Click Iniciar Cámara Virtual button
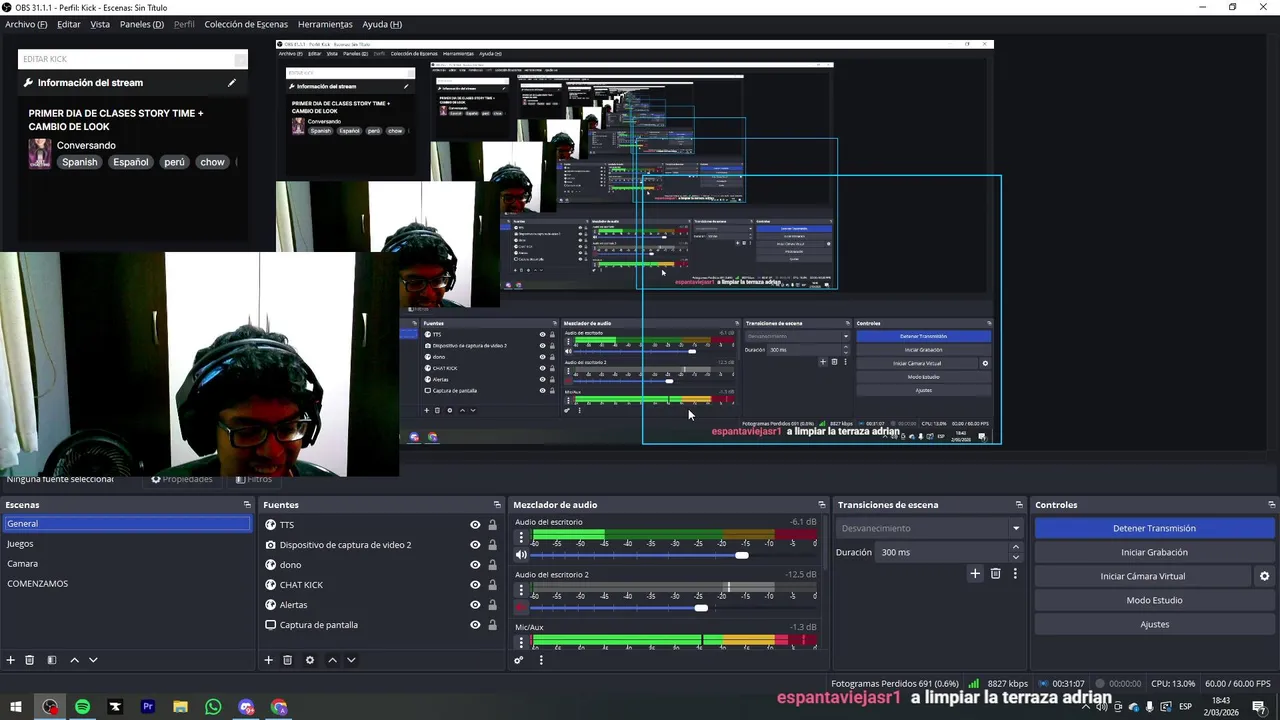 (x=1143, y=576)
